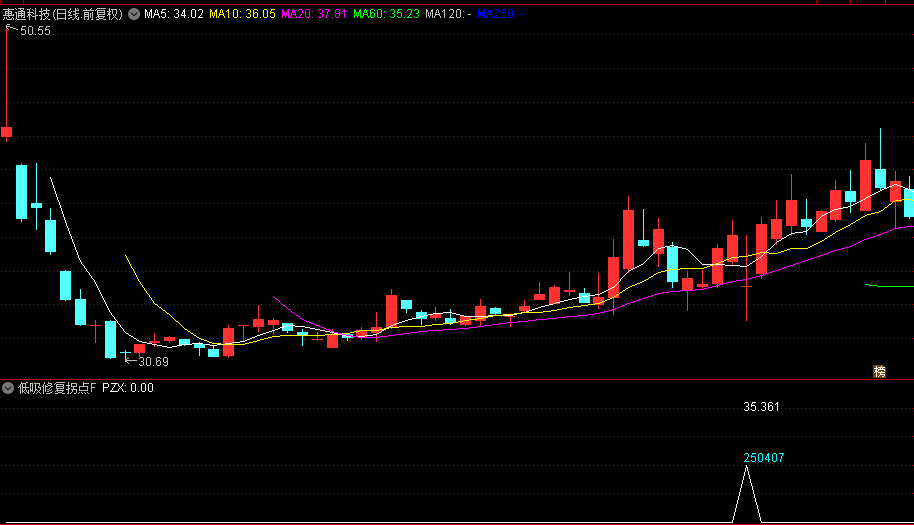Image resolution: width=914 pixels, height=525 pixels.
Task: Open the dropdown arrow beside 惠通科技 title
Action: coord(134,14)
